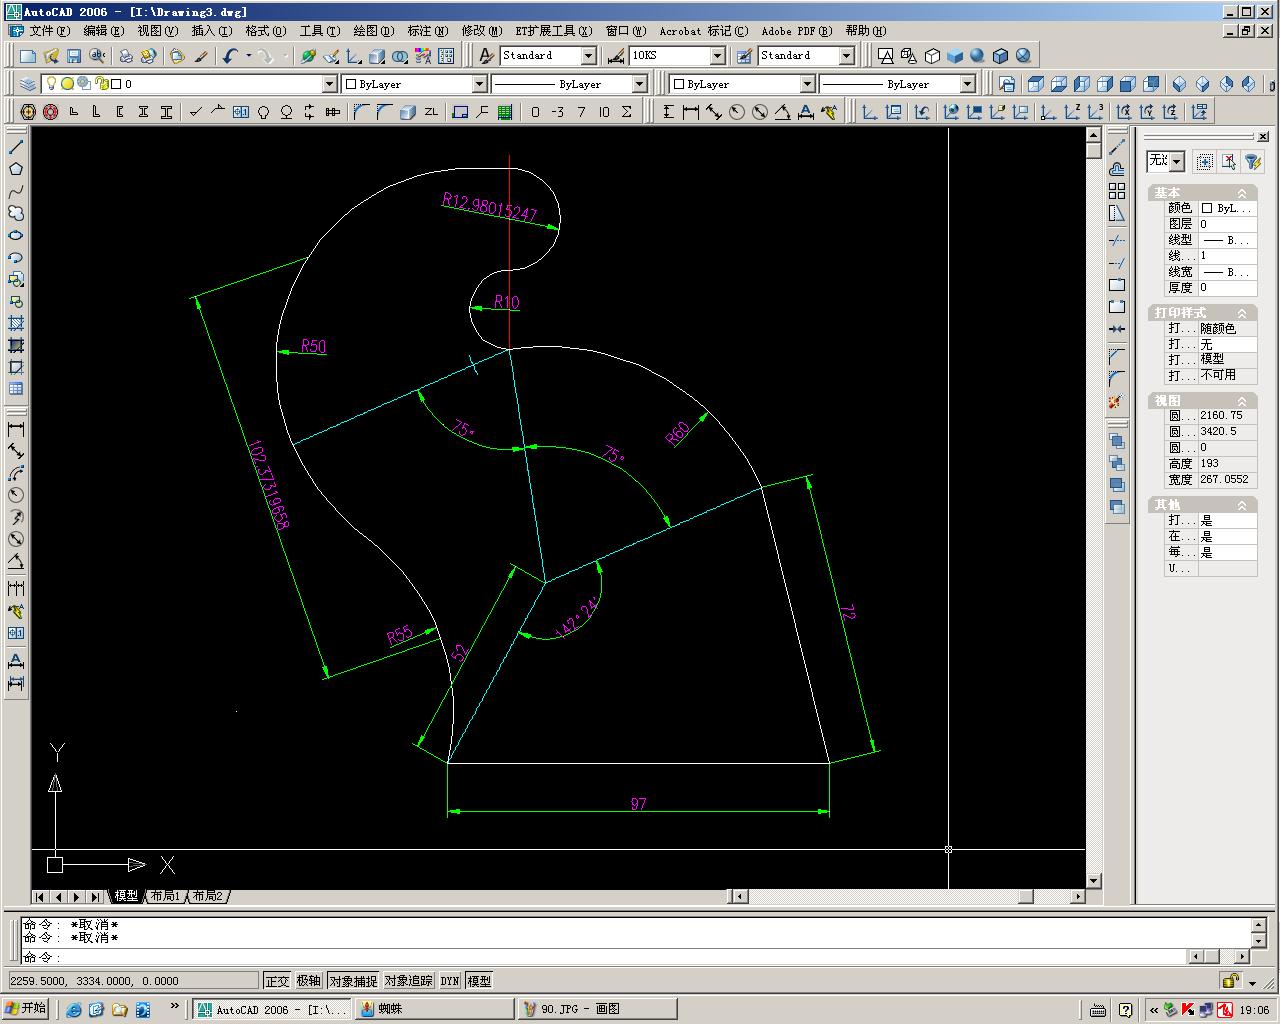Open the Layer Properties Manager icon
The width and height of the screenshot is (1280, 1024).
pyautogui.click(x=27, y=84)
